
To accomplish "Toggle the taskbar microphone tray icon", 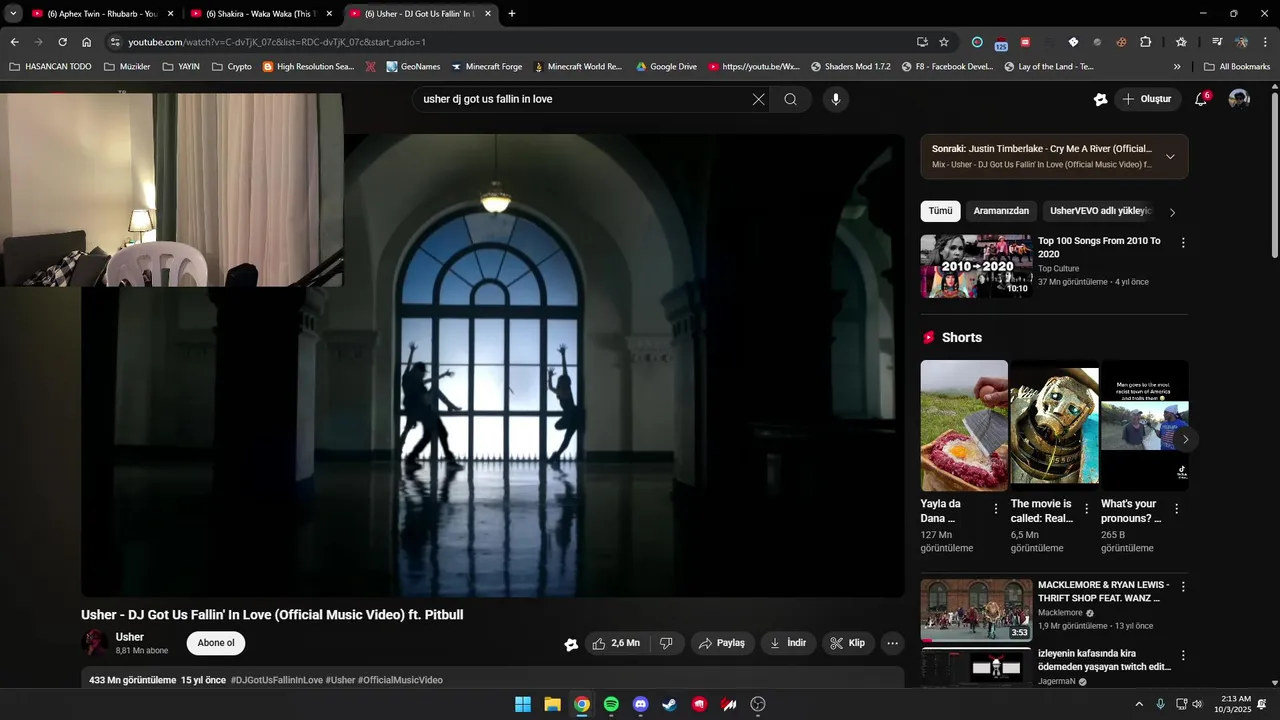I will click(x=1160, y=704).
